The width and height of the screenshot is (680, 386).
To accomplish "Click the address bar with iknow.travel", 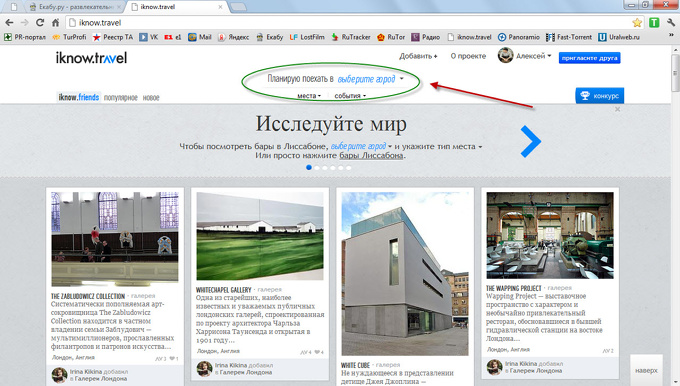I will coord(347,23).
